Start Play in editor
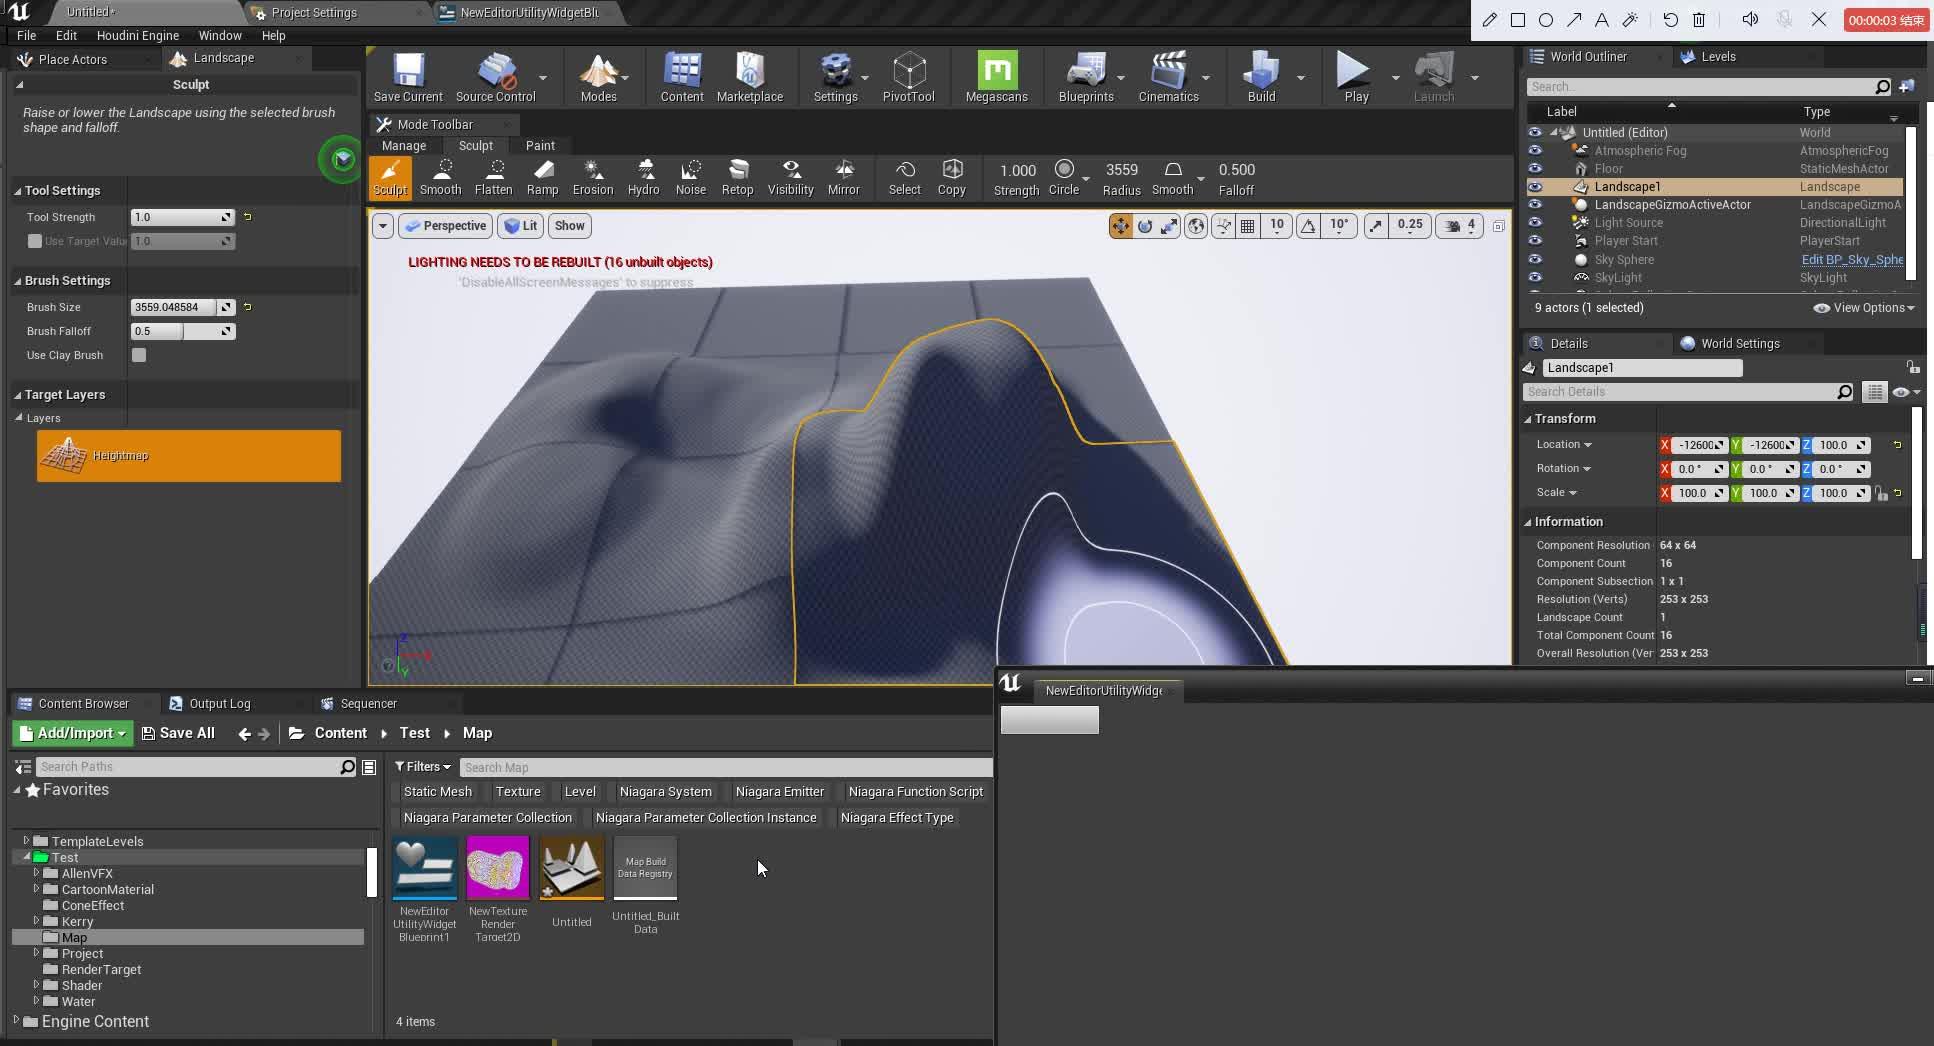 [x=1356, y=77]
